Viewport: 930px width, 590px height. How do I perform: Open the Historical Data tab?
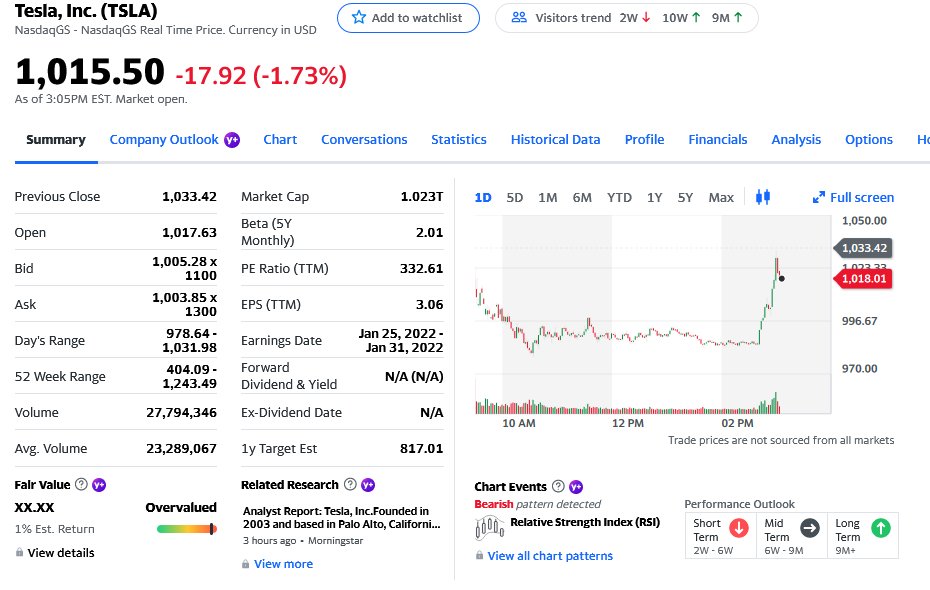pos(555,140)
